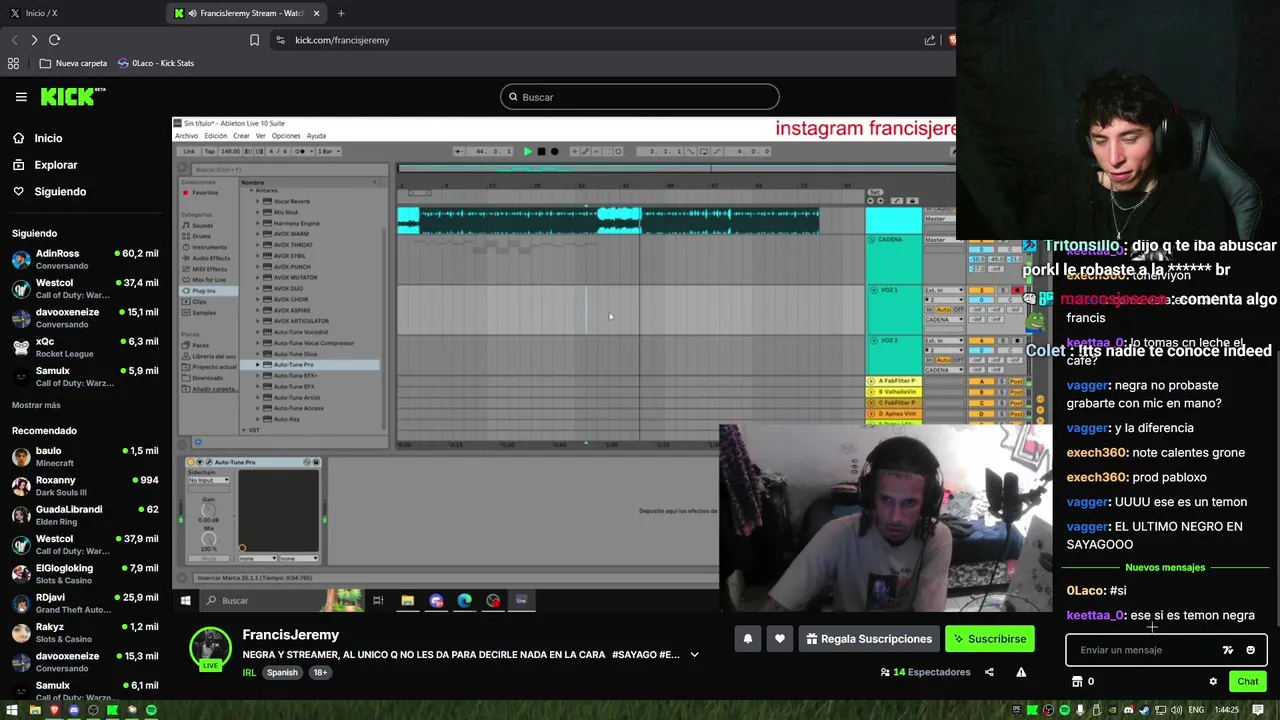Reload the browser page
This screenshot has width=1280, height=720.
(54, 40)
